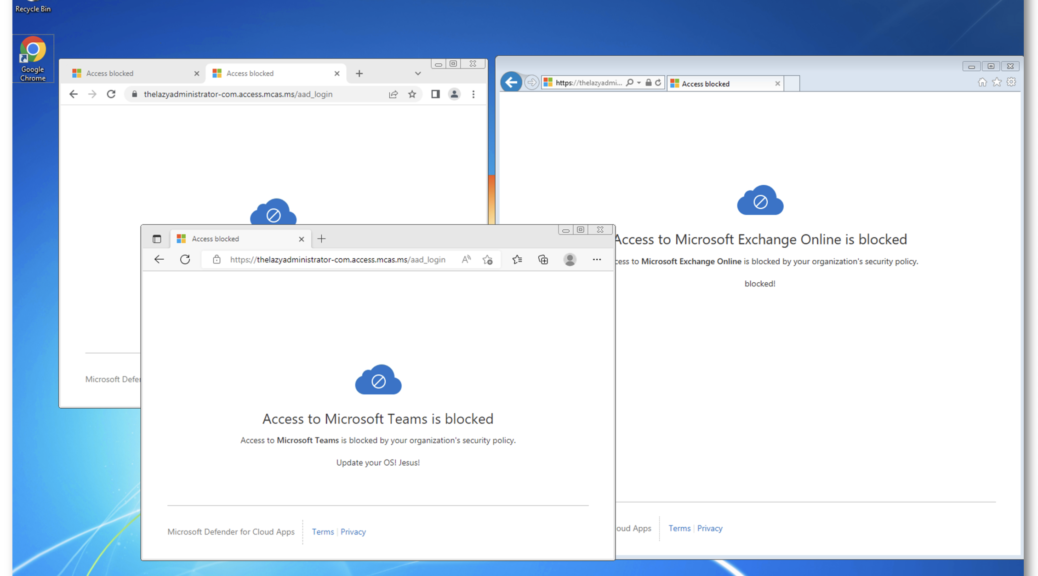This screenshot has height=576, width=1038.
Task: Open the Privacy link in Edge page
Action: [353, 532]
